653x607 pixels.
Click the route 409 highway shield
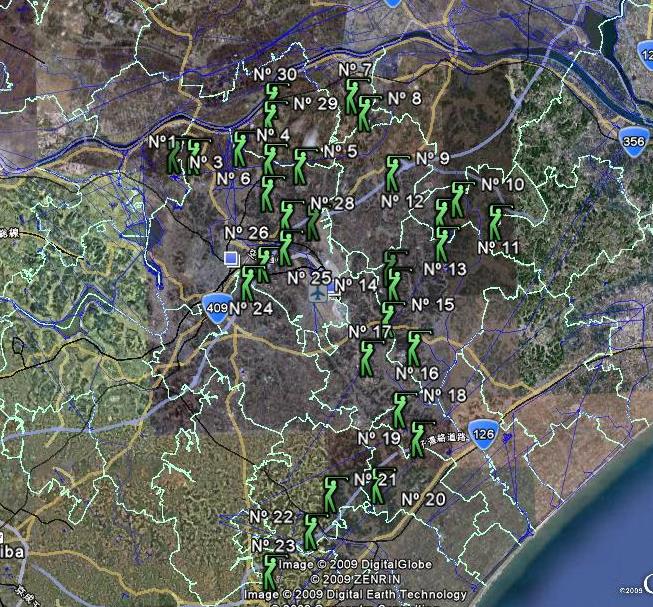214,304
